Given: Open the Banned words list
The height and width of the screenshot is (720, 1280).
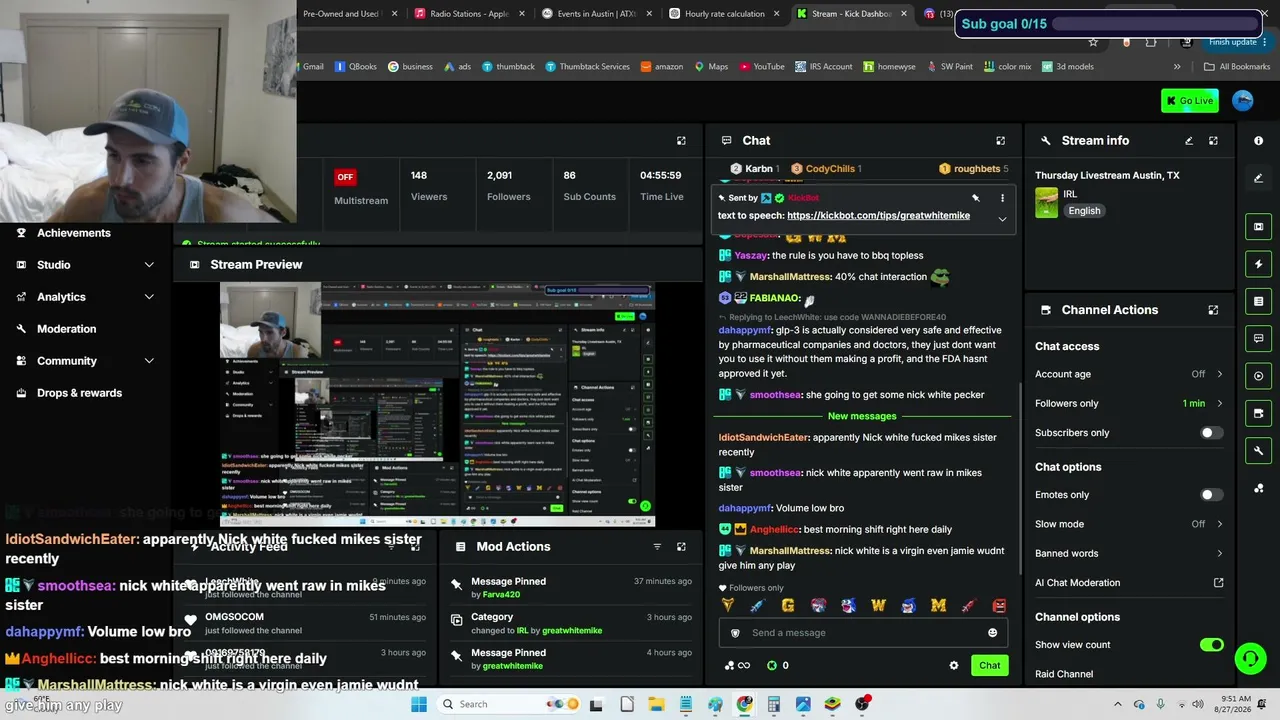Looking at the screenshot, I should point(1129,553).
